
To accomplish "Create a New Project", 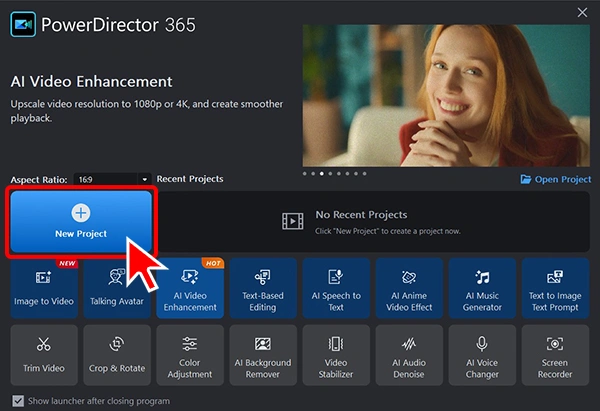I will (x=81, y=222).
